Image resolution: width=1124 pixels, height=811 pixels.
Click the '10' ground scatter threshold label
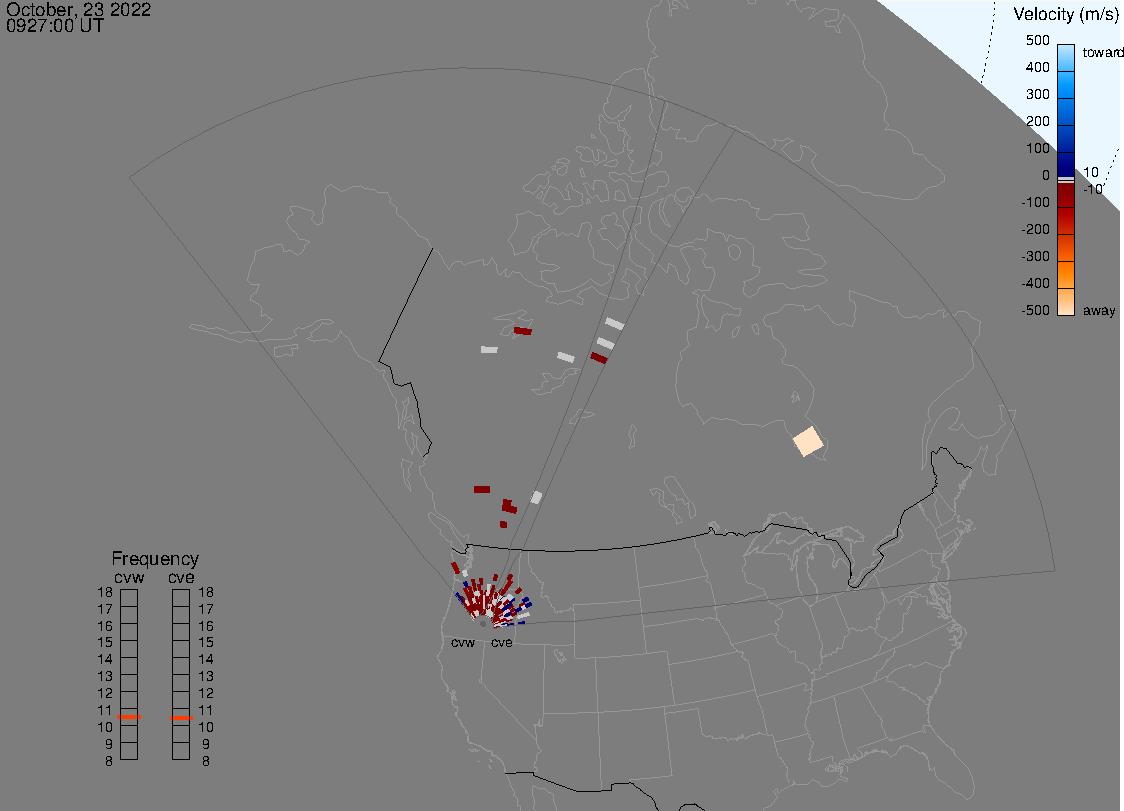click(1090, 172)
